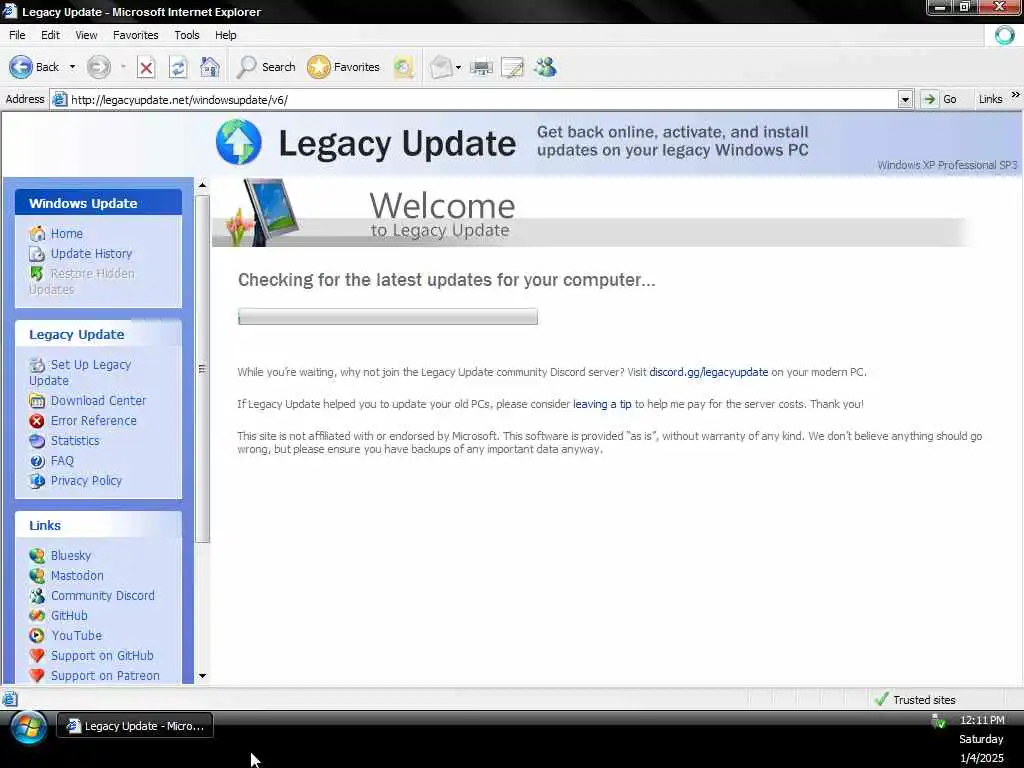This screenshot has height=768, width=1024.
Task: Go to the home page icon
Action: [x=210, y=67]
